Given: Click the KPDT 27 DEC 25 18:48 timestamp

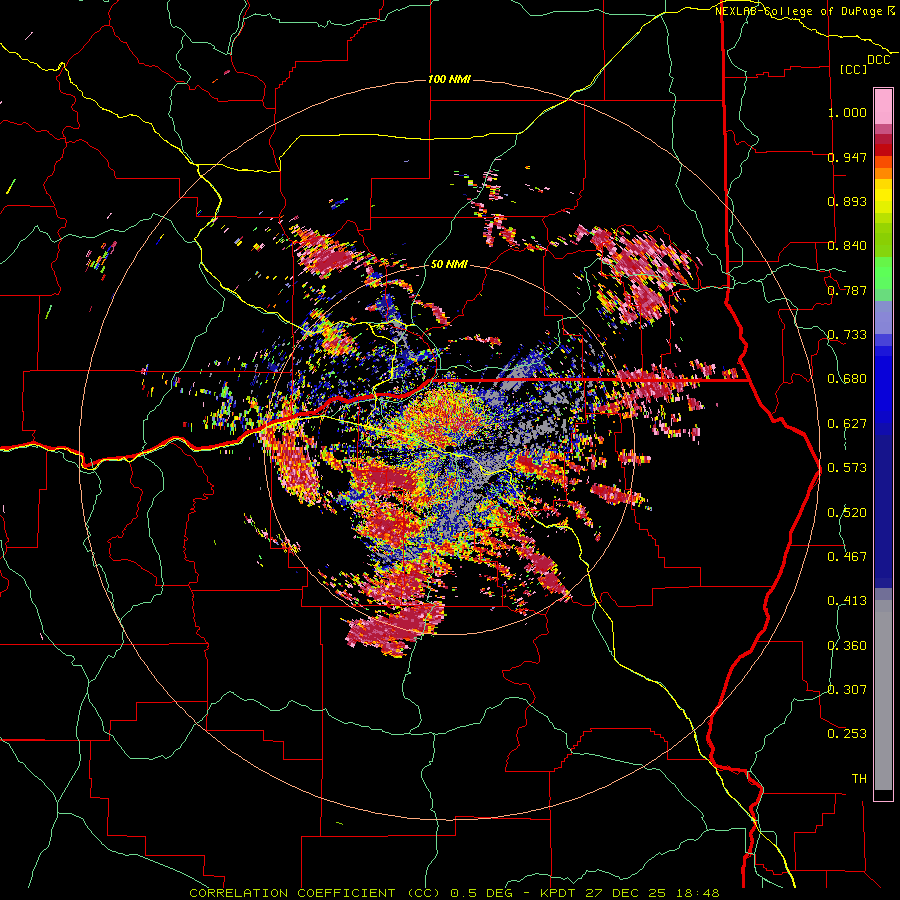Looking at the screenshot, I should (629, 893).
